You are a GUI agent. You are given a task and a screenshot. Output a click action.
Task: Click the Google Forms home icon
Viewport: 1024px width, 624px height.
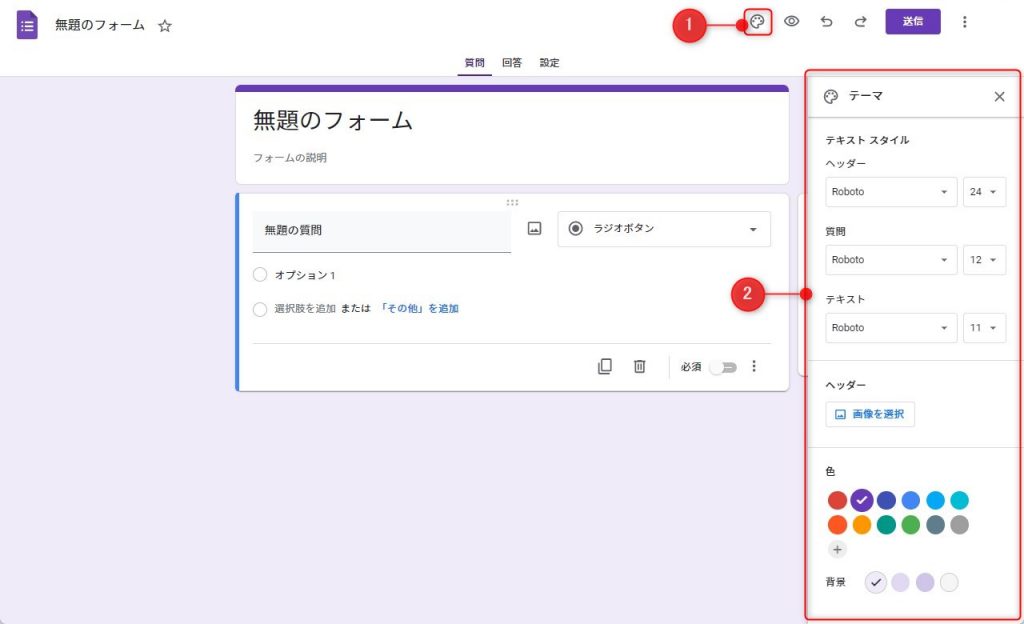pyautogui.click(x=27, y=25)
